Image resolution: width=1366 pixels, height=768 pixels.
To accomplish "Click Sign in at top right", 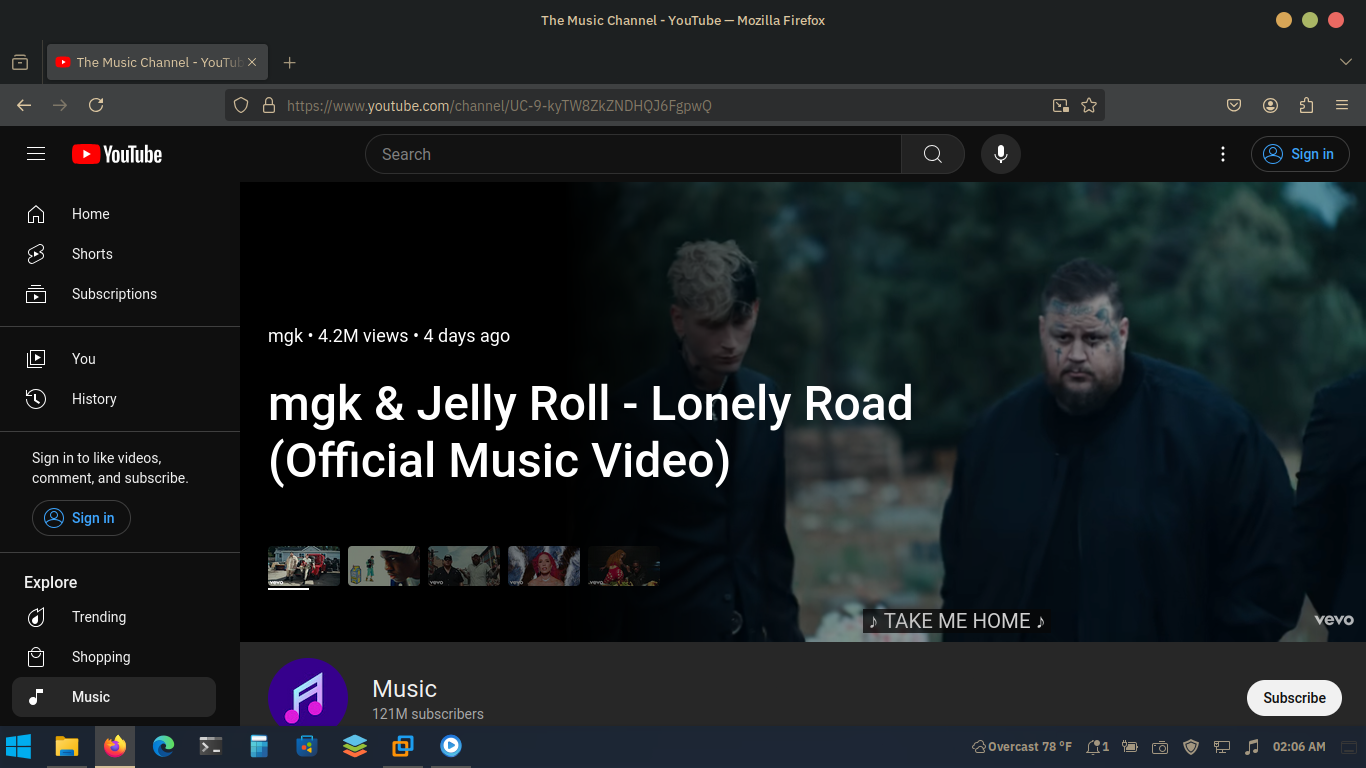I will [1300, 154].
